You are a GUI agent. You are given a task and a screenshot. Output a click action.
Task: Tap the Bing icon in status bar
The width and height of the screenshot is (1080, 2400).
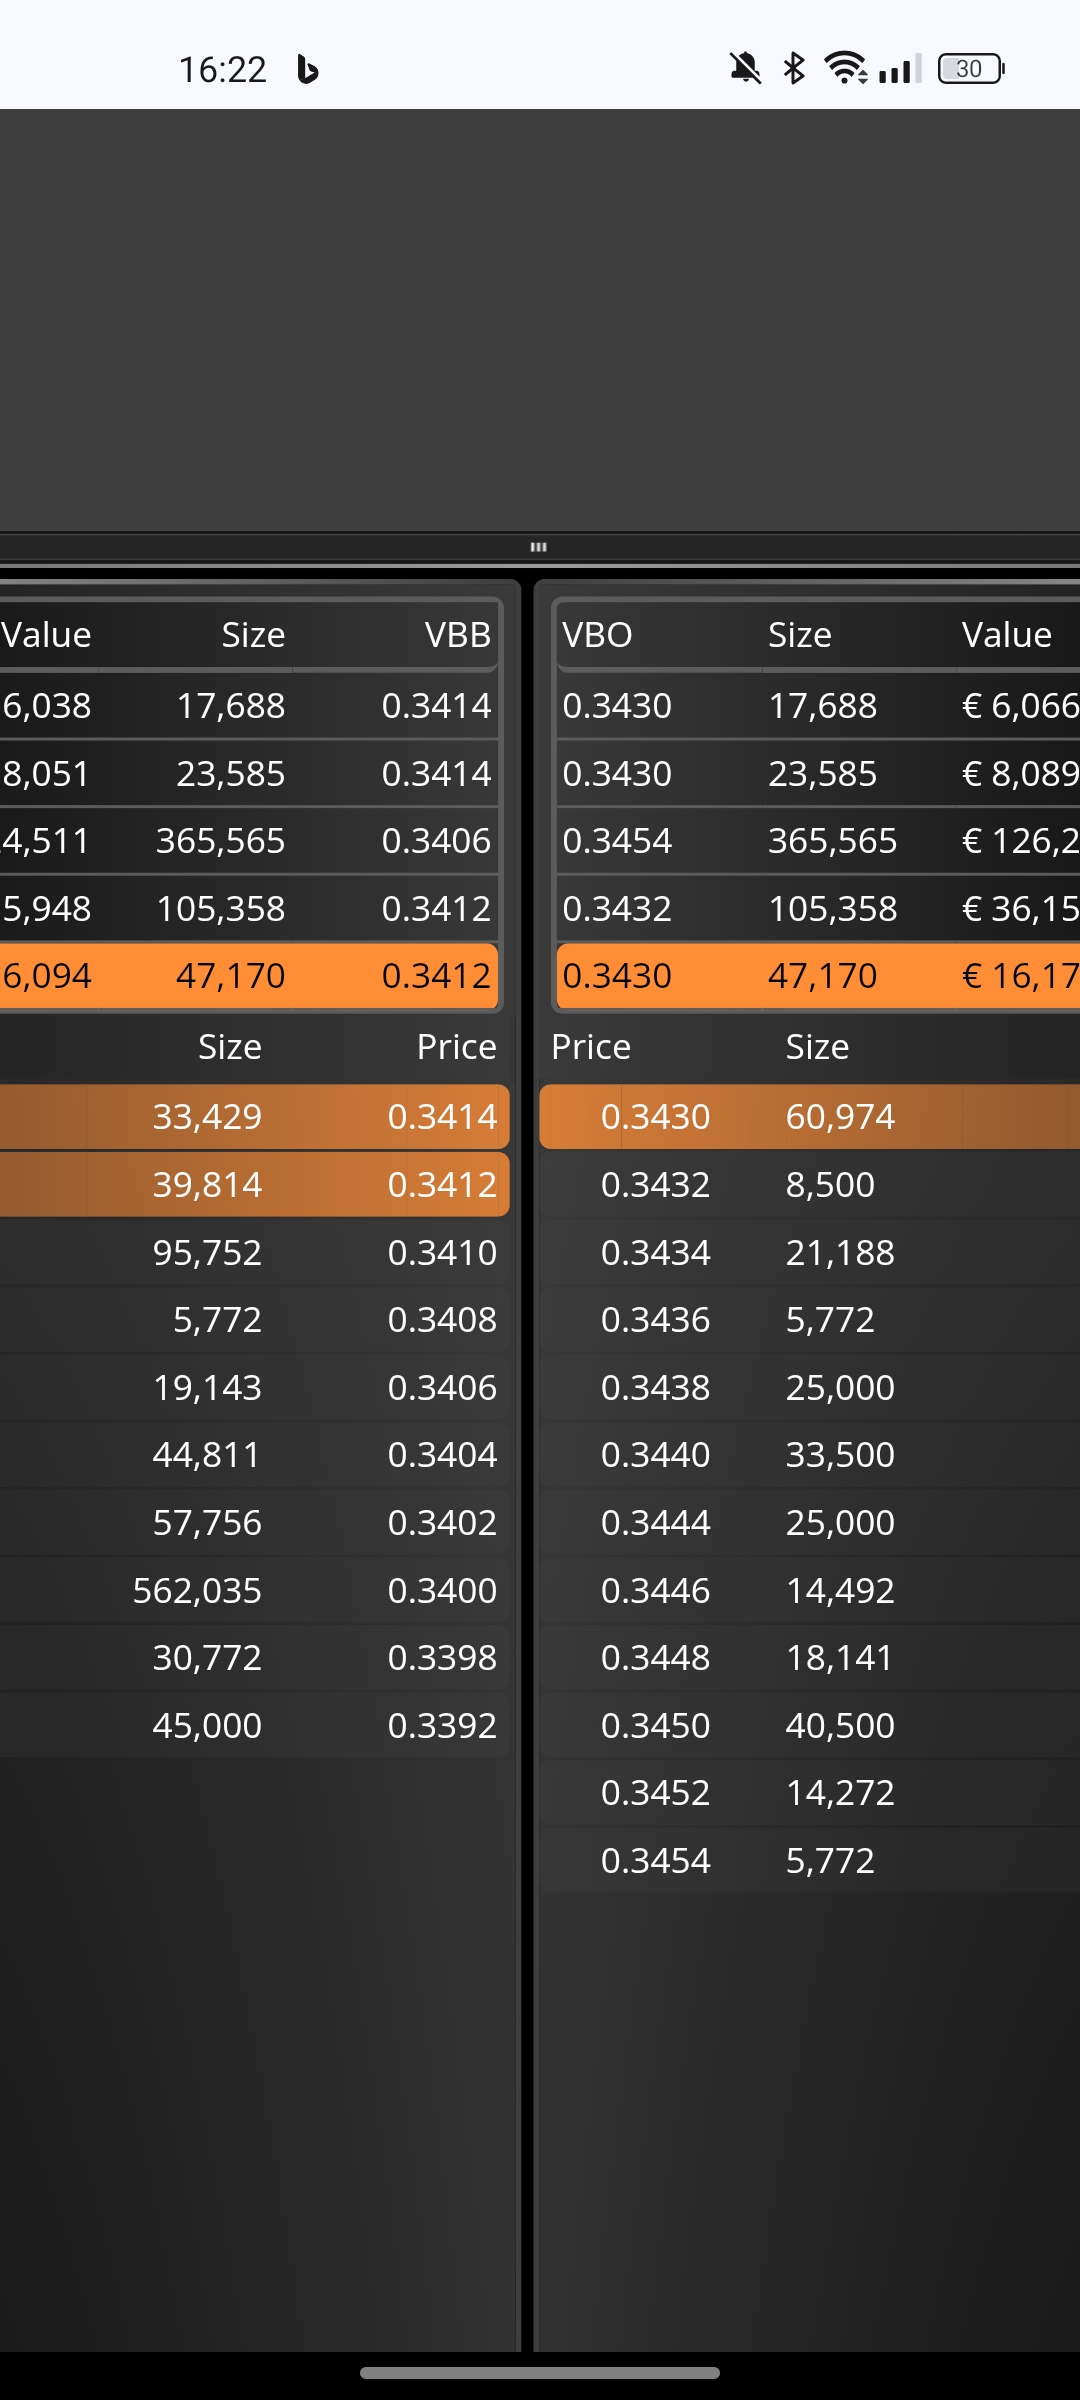tap(307, 69)
